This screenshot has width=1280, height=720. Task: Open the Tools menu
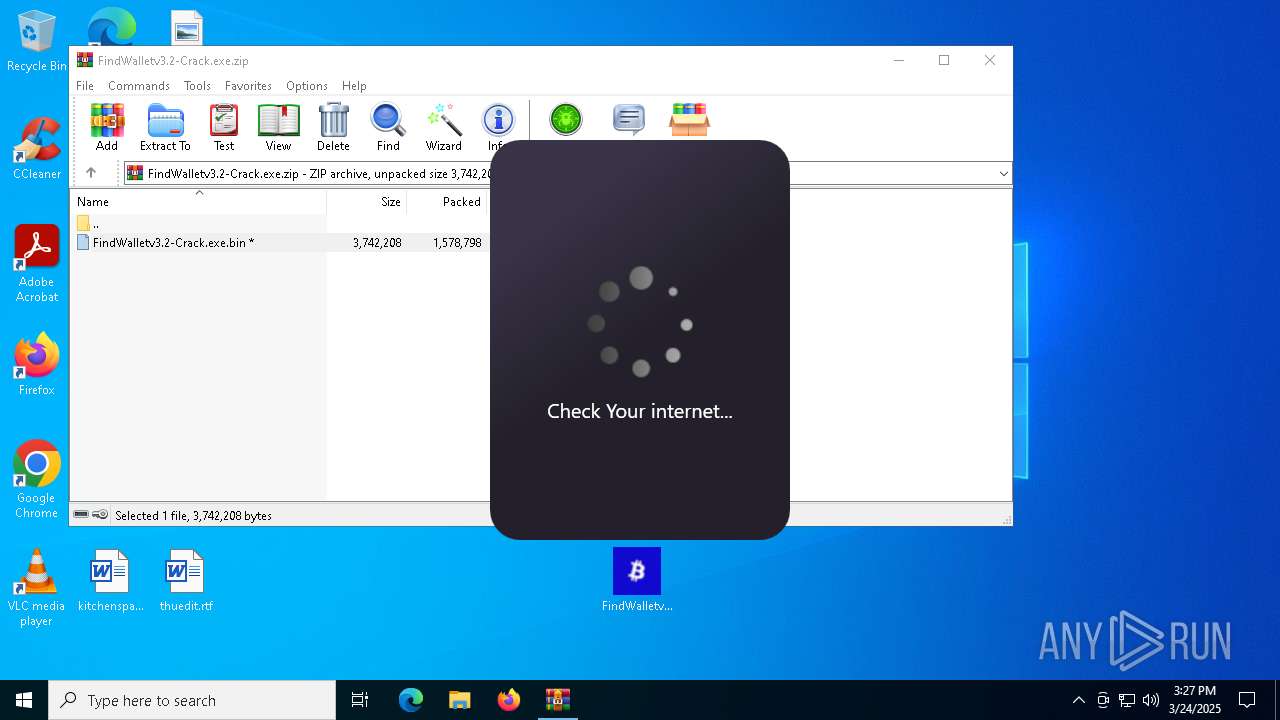pos(197,86)
